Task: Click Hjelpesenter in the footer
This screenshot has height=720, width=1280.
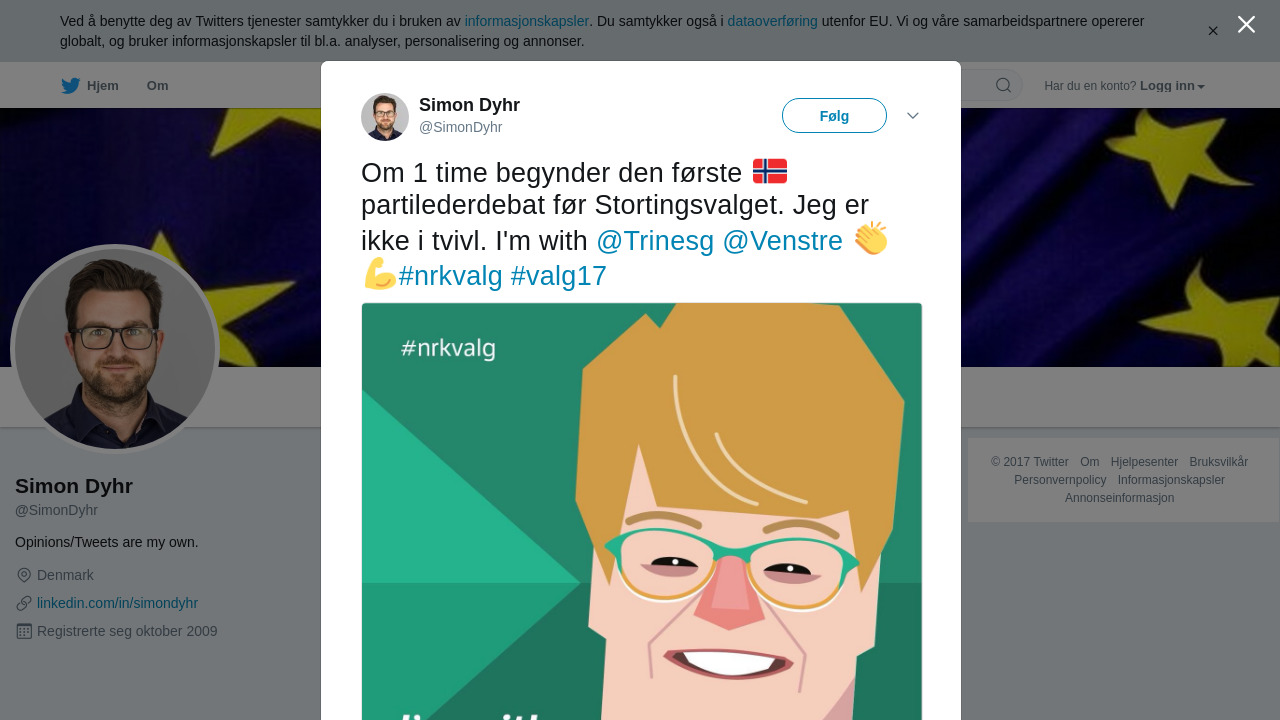Action: click(x=1144, y=462)
